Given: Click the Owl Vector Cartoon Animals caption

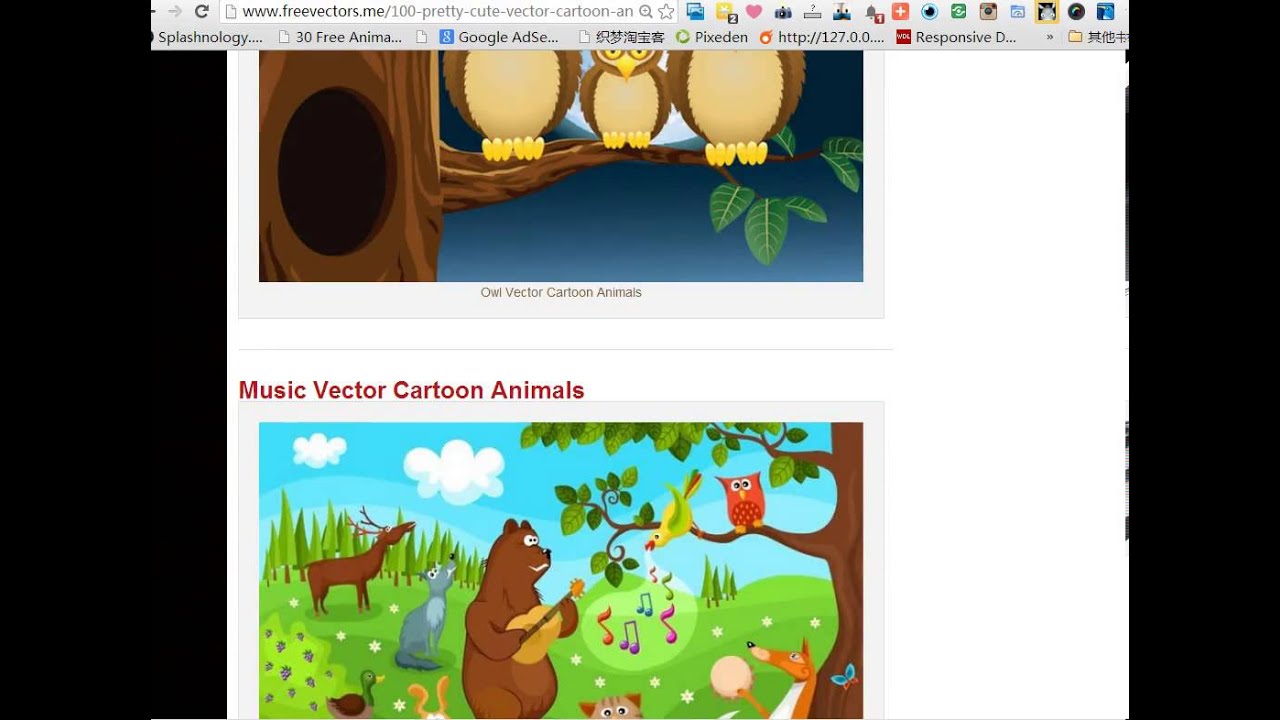Looking at the screenshot, I should 561,292.
